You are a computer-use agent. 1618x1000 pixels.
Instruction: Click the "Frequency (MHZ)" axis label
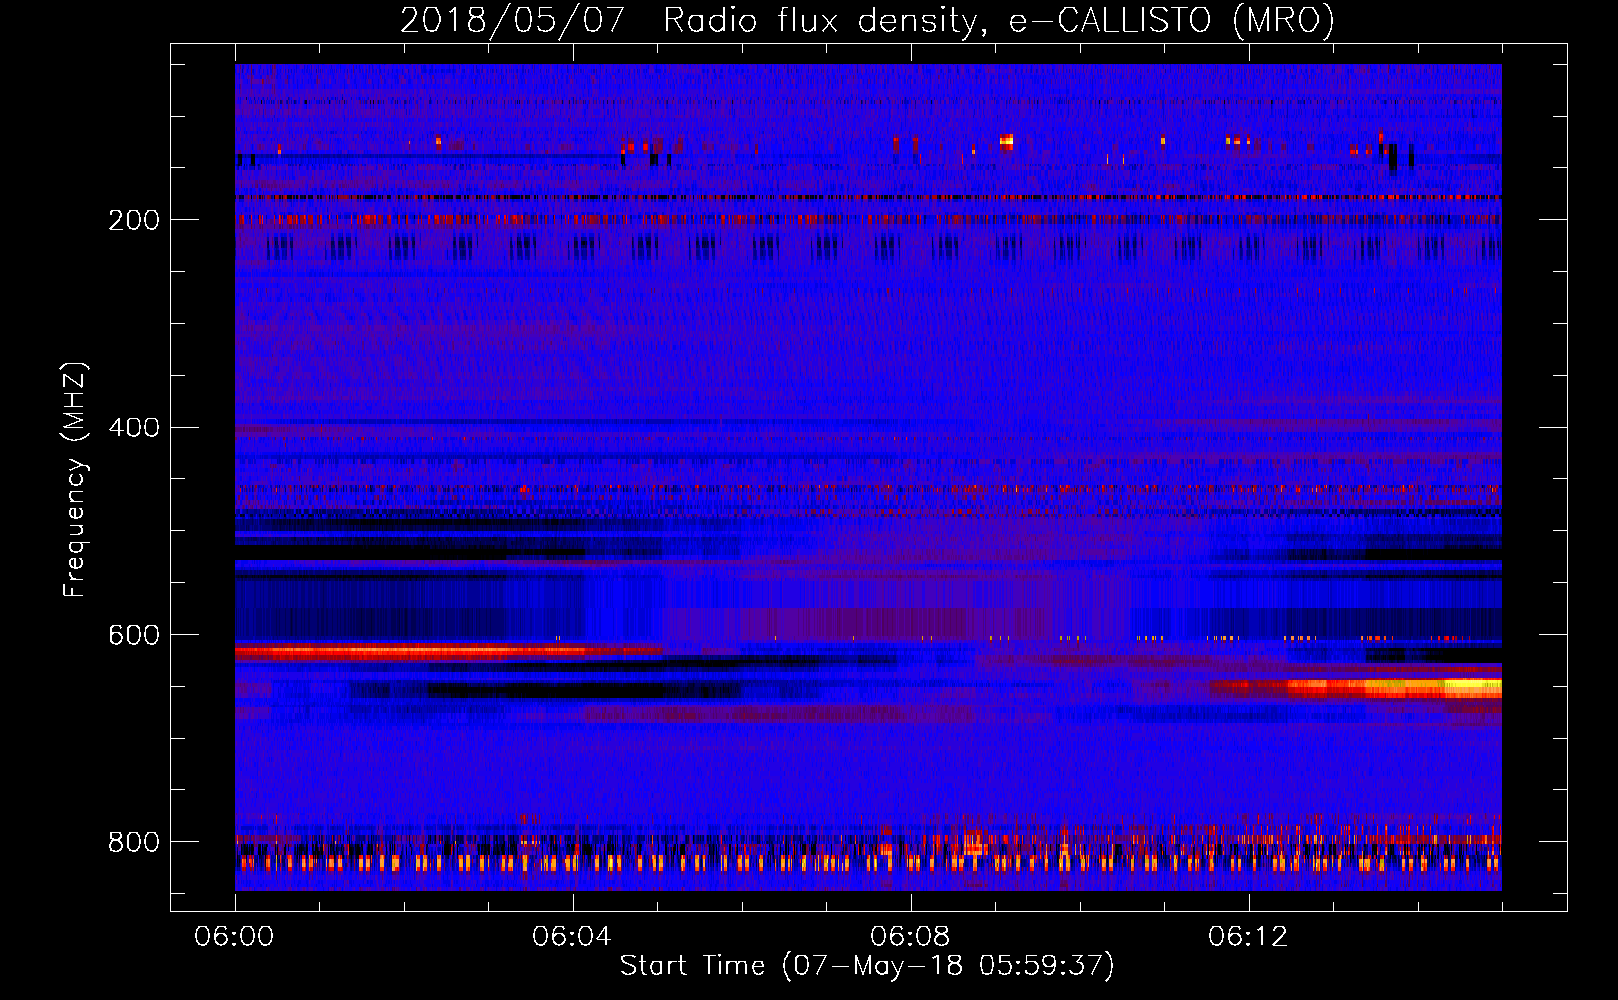74,479
